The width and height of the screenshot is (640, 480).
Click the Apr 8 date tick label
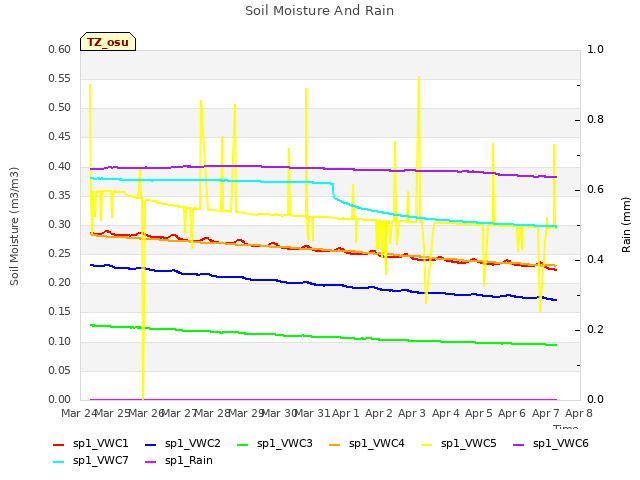(x=578, y=413)
